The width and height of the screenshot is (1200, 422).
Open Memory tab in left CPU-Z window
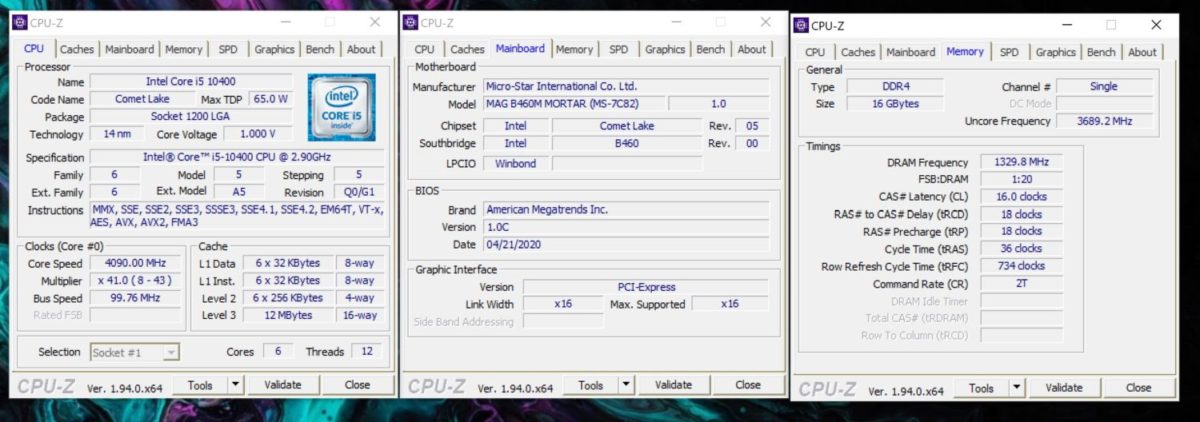[184, 49]
